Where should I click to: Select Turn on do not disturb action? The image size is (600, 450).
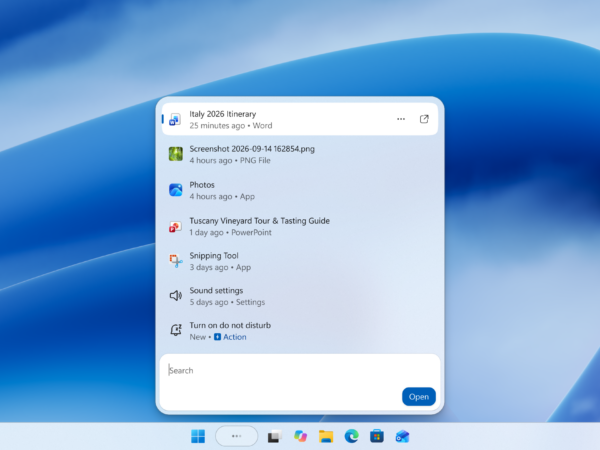pyautogui.click(x=300, y=331)
